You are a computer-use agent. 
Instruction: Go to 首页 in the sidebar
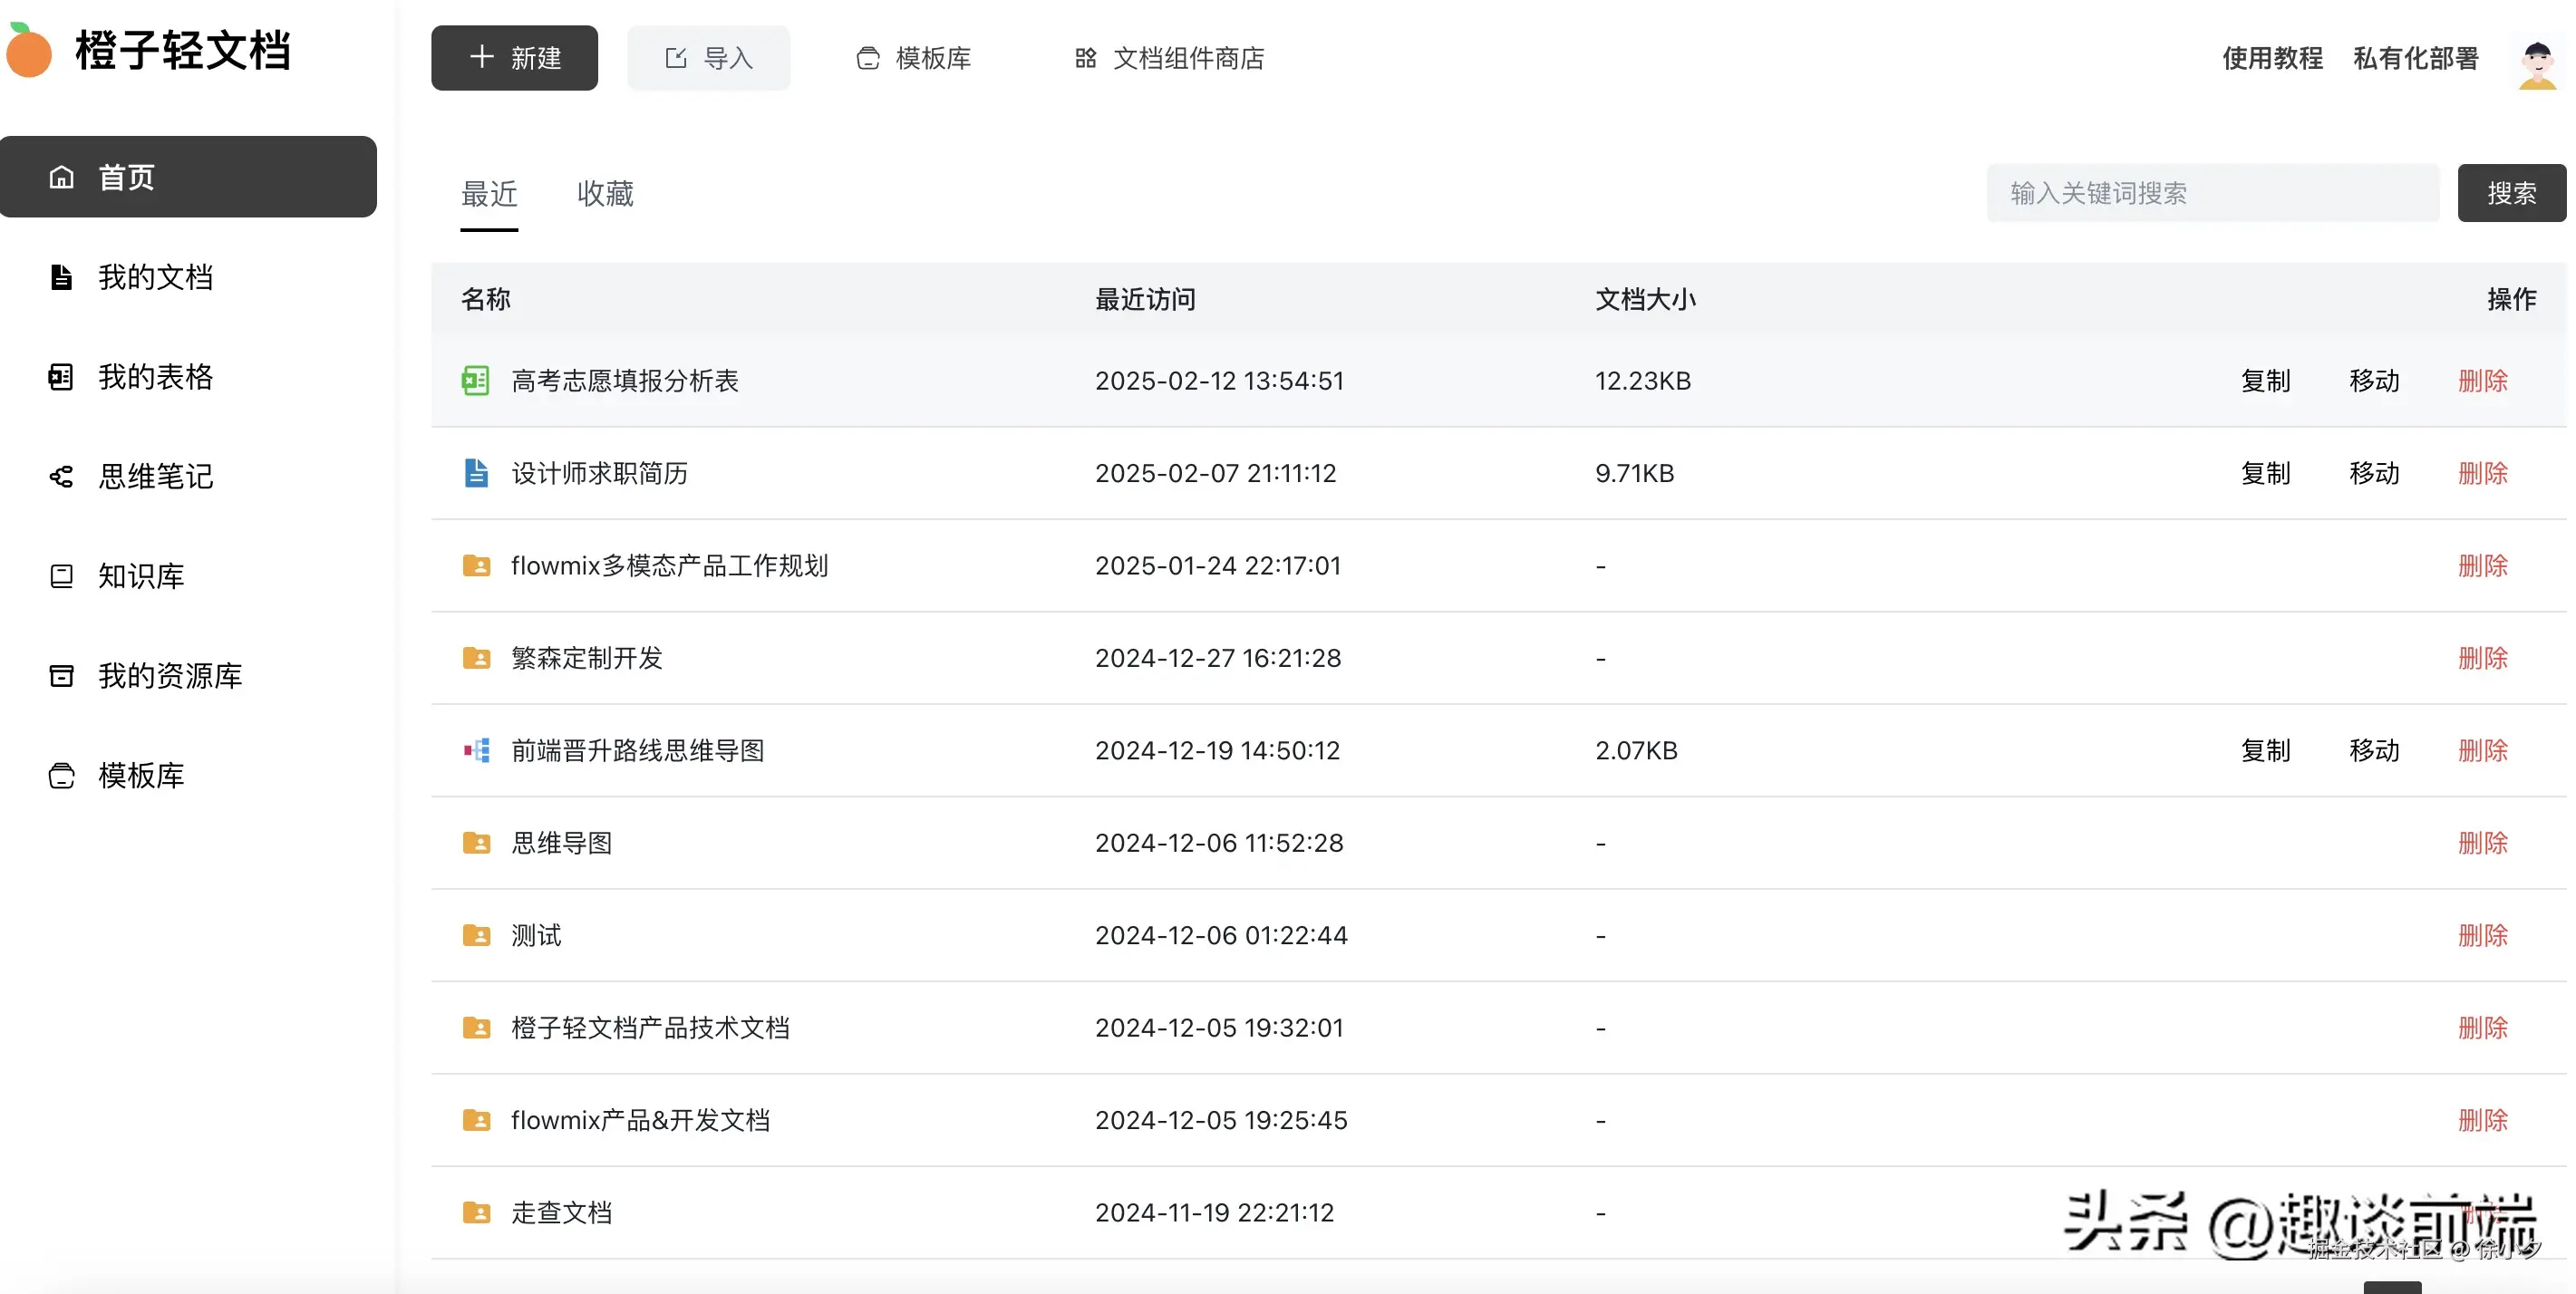pos(188,177)
